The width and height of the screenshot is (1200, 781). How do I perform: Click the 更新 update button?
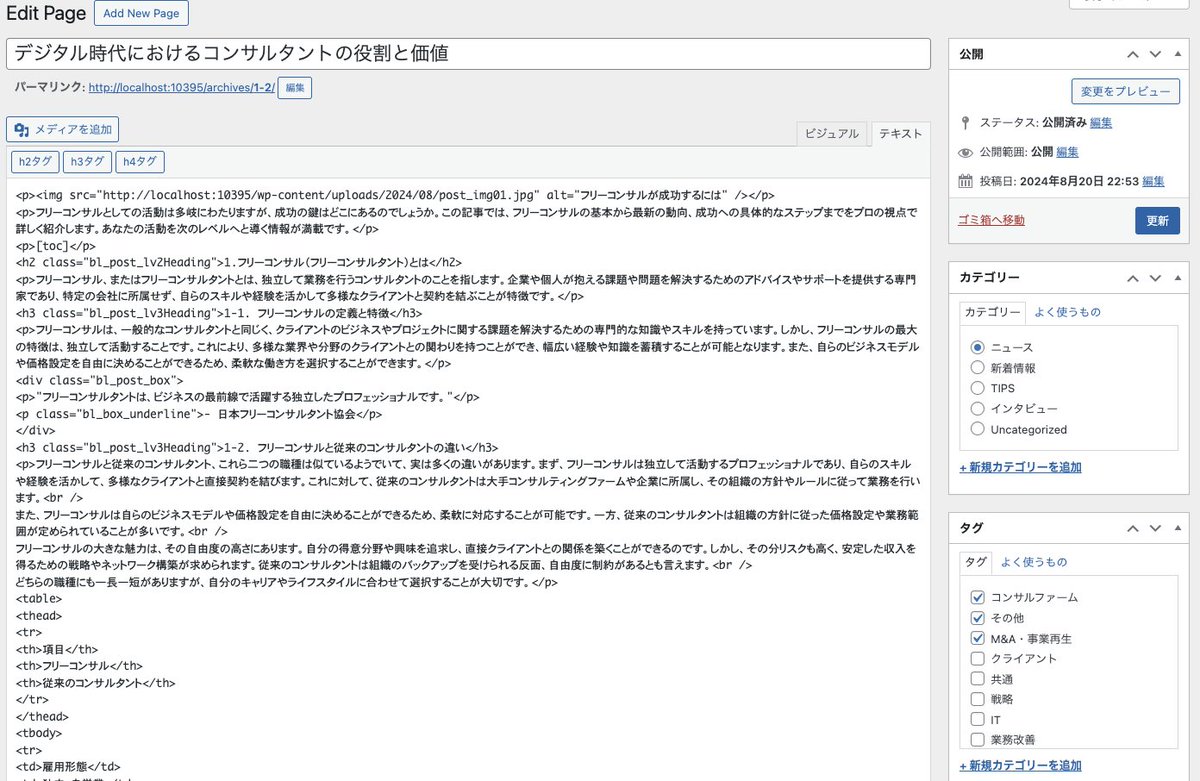[x=1157, y=221]
